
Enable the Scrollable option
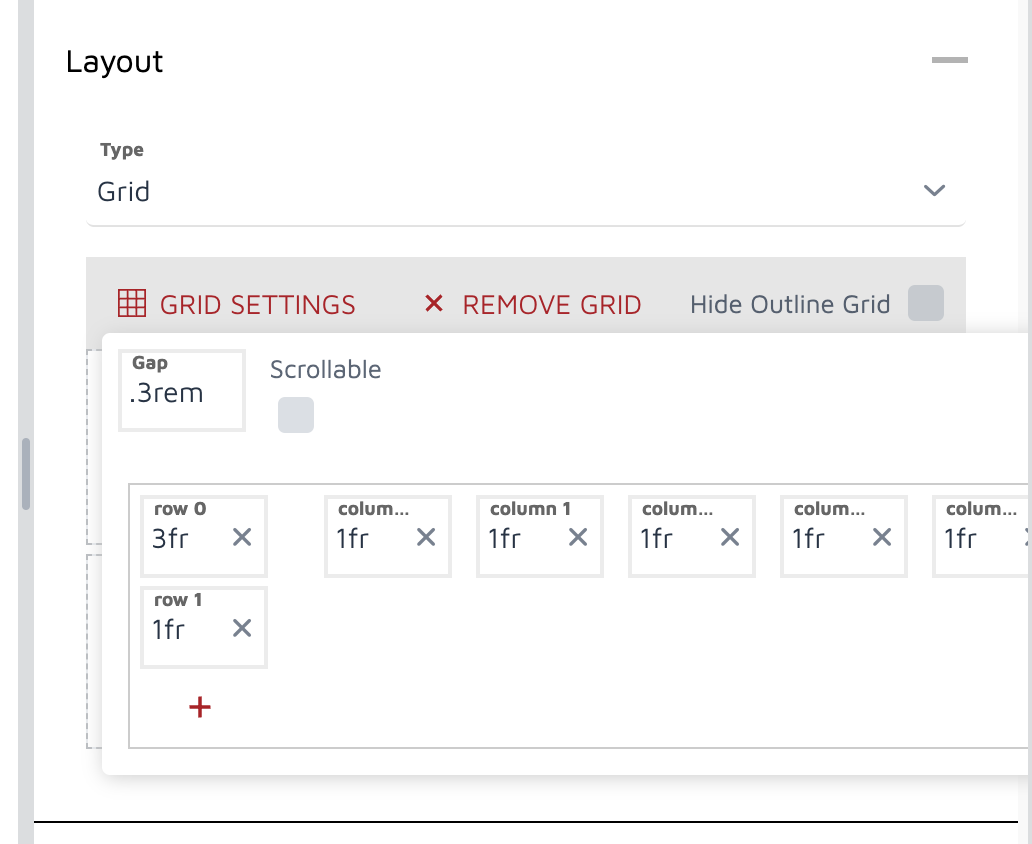[x=295, y=414]
